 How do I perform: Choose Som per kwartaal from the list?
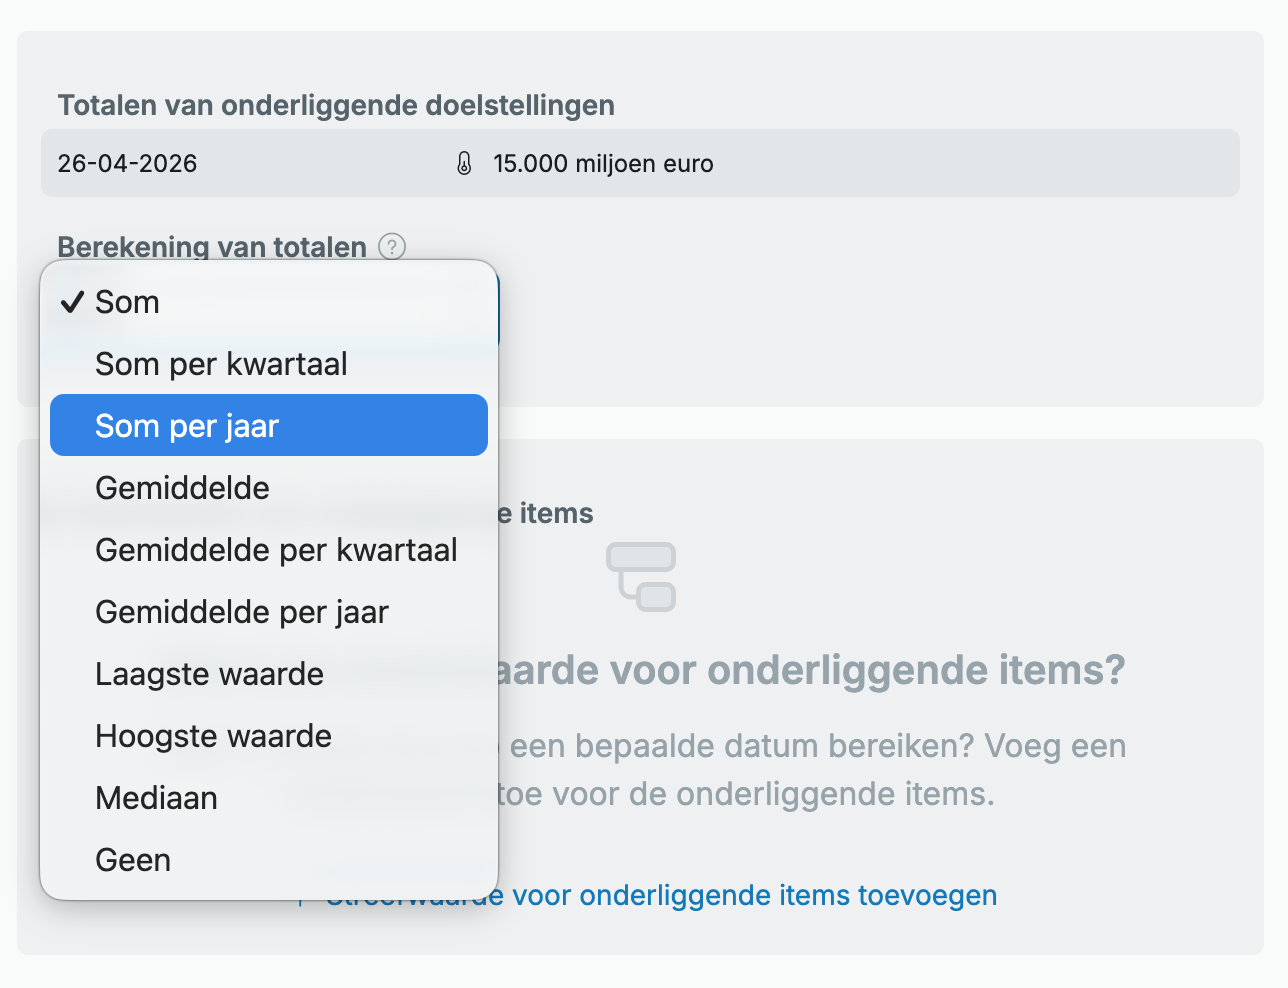(221, 364)
